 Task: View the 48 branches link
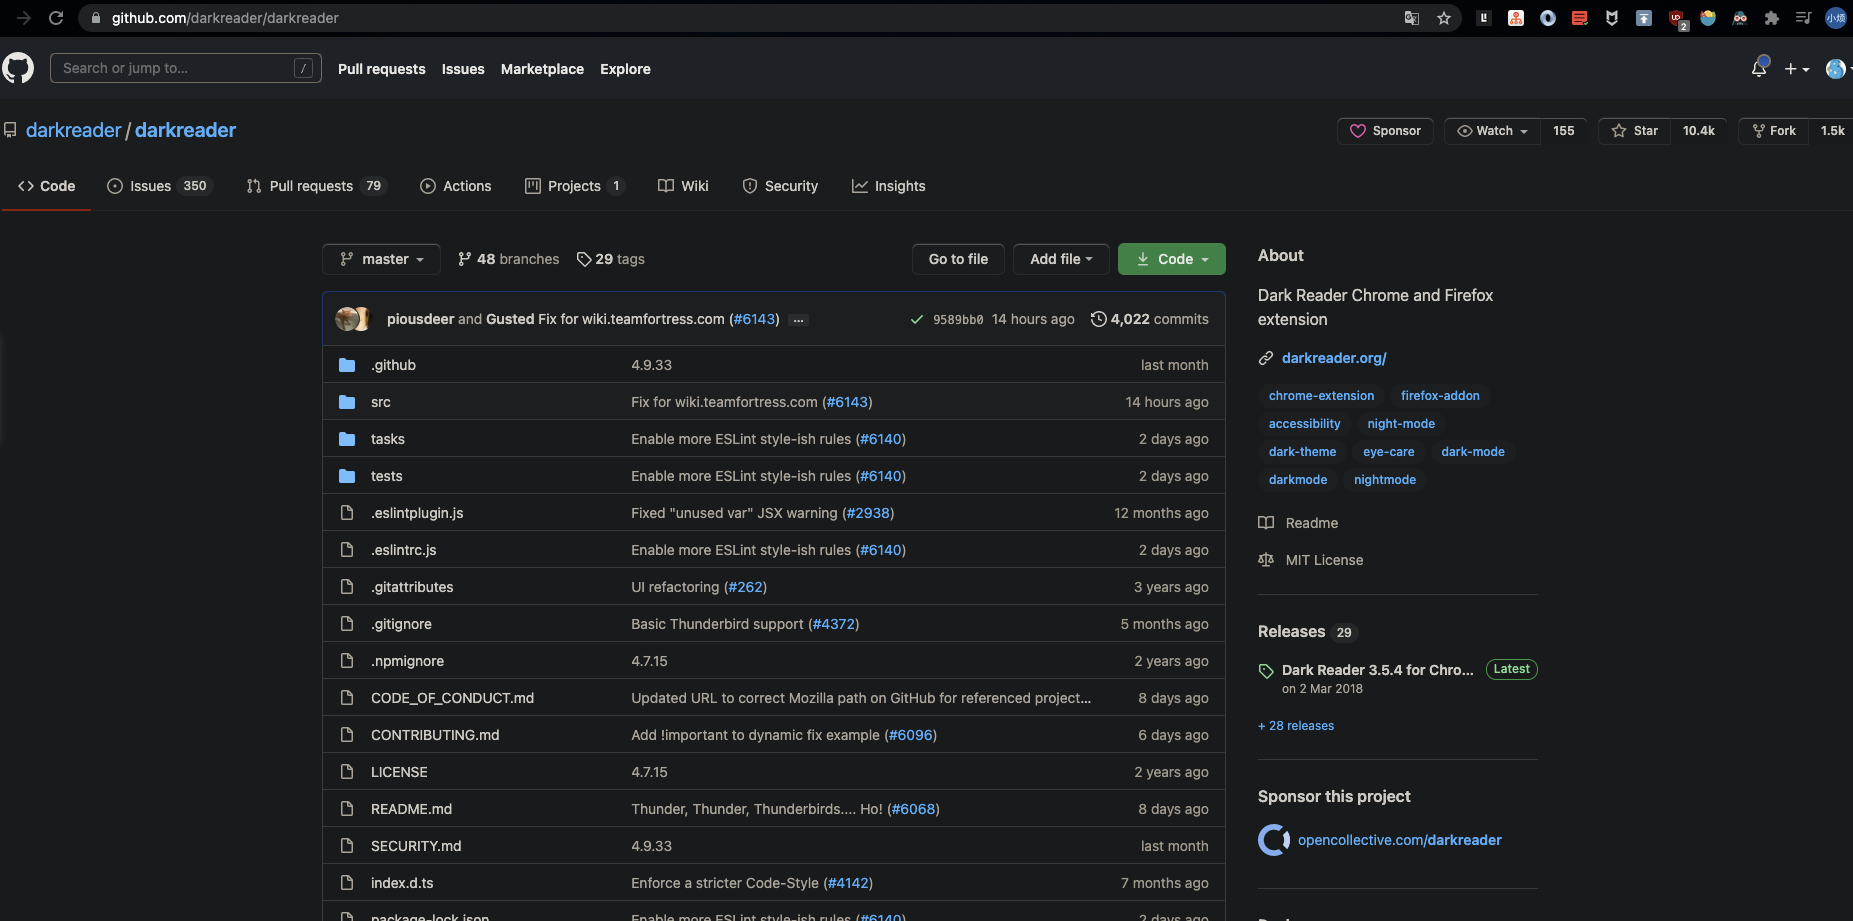(509, 259)
